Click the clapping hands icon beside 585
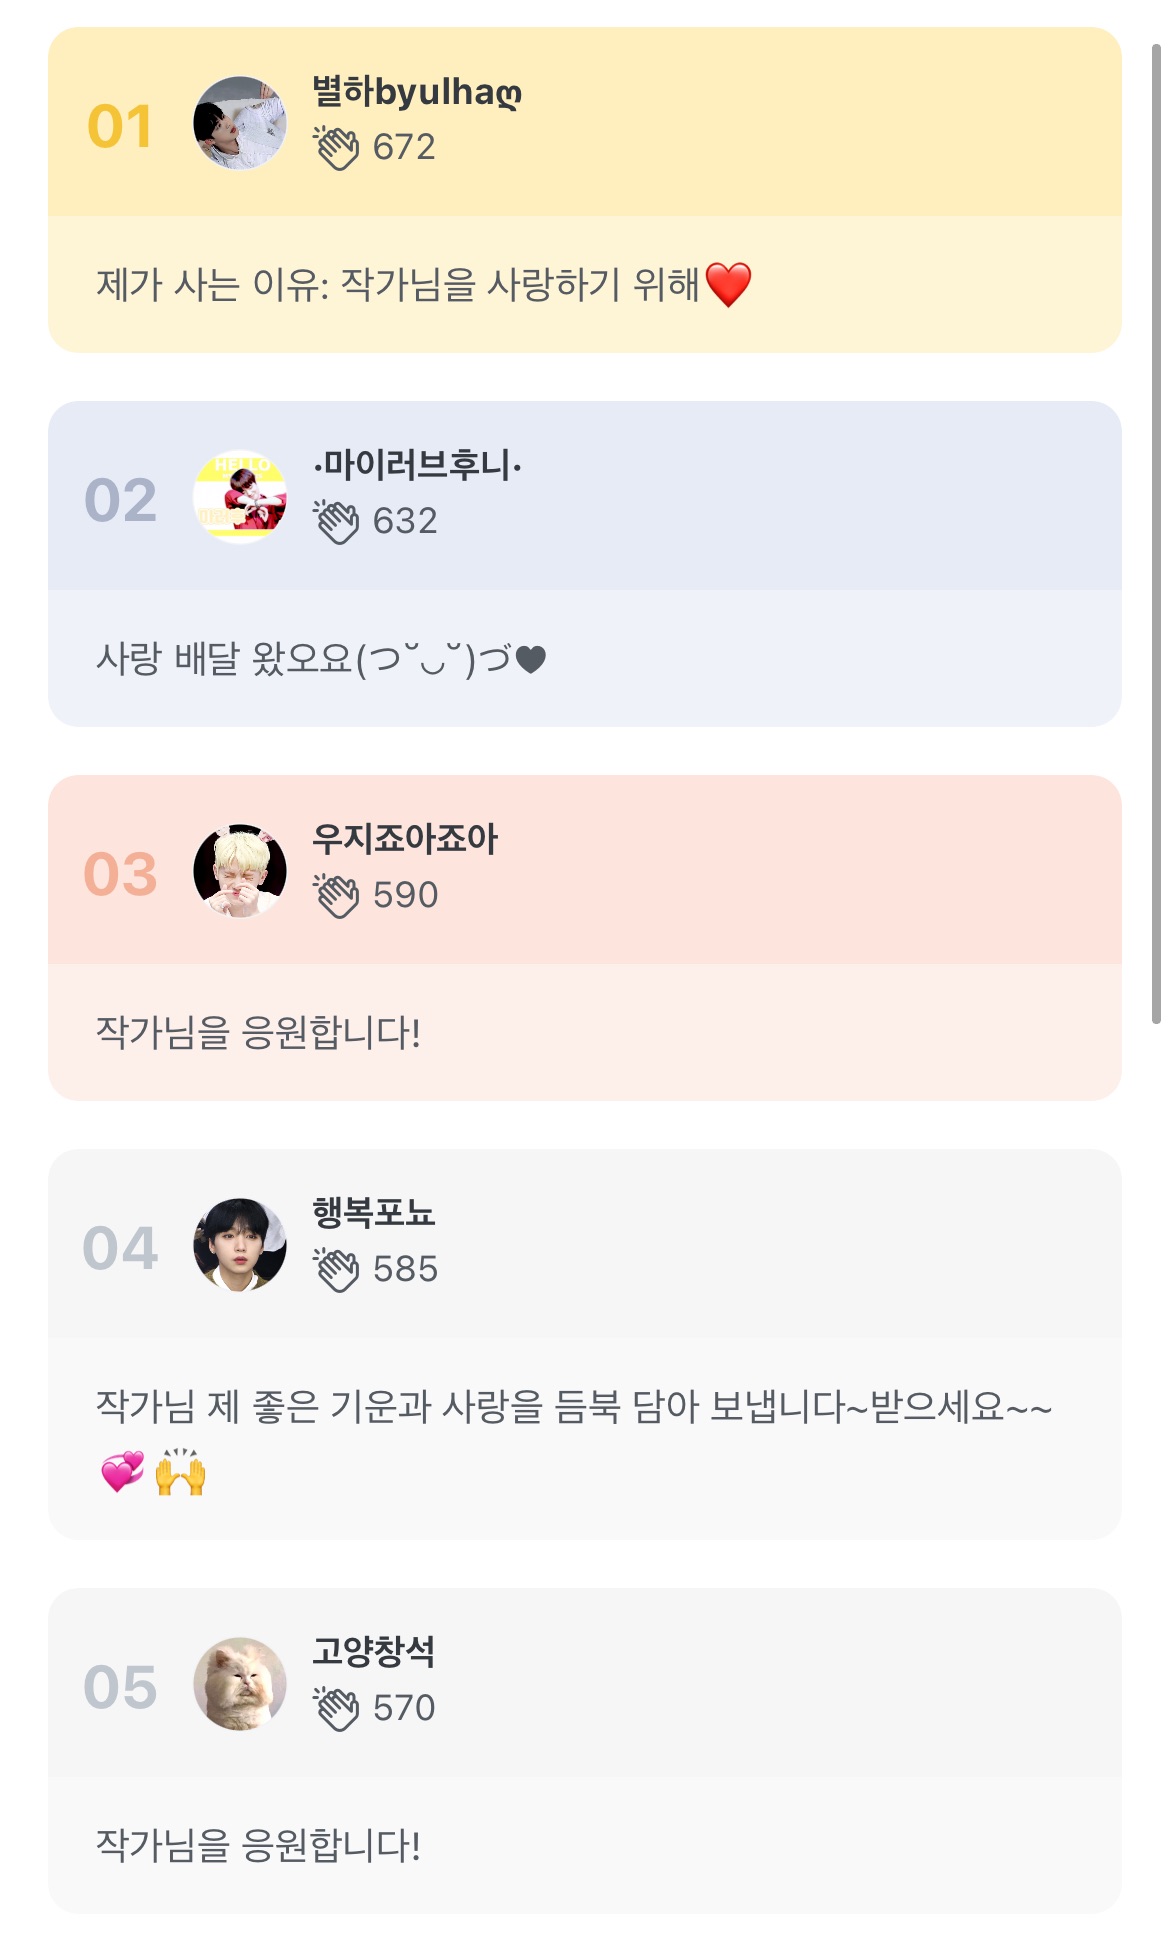 (x=336, y=1270)
